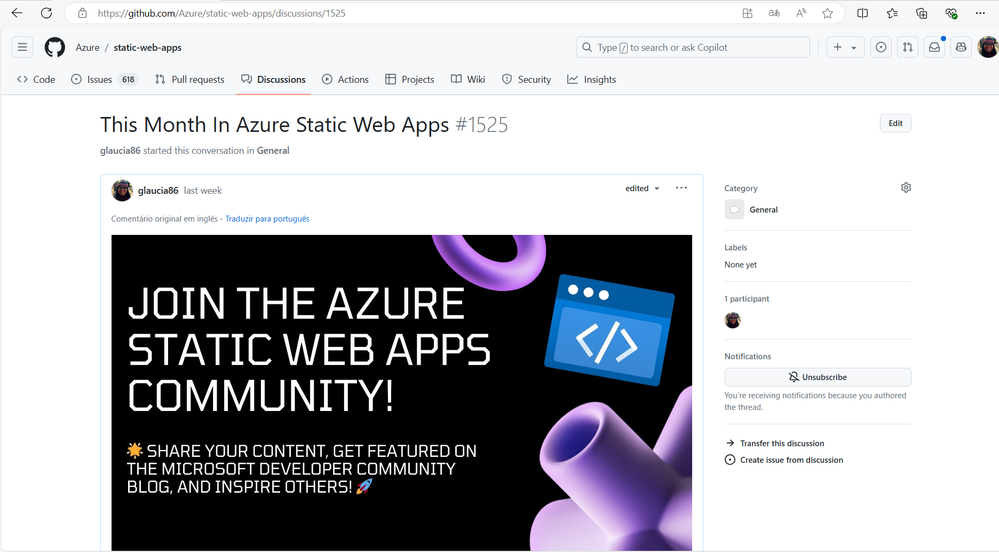Open the favorites list icon in the browser toolbar

click(x=892, y=13)
